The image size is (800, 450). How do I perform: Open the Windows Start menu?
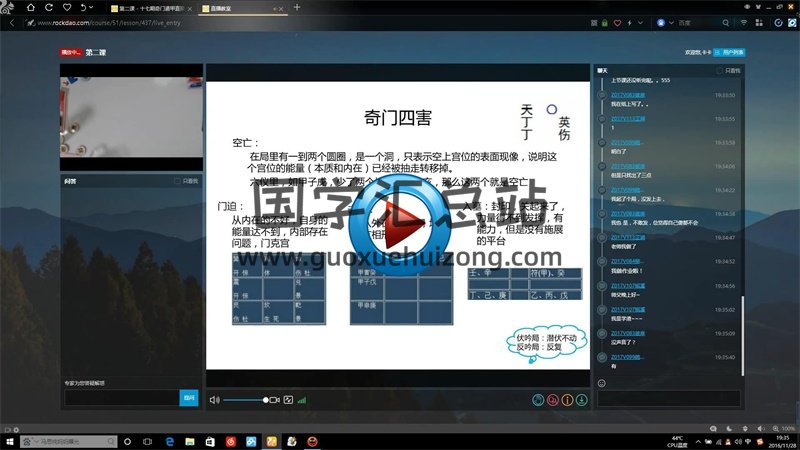(8, 441)
